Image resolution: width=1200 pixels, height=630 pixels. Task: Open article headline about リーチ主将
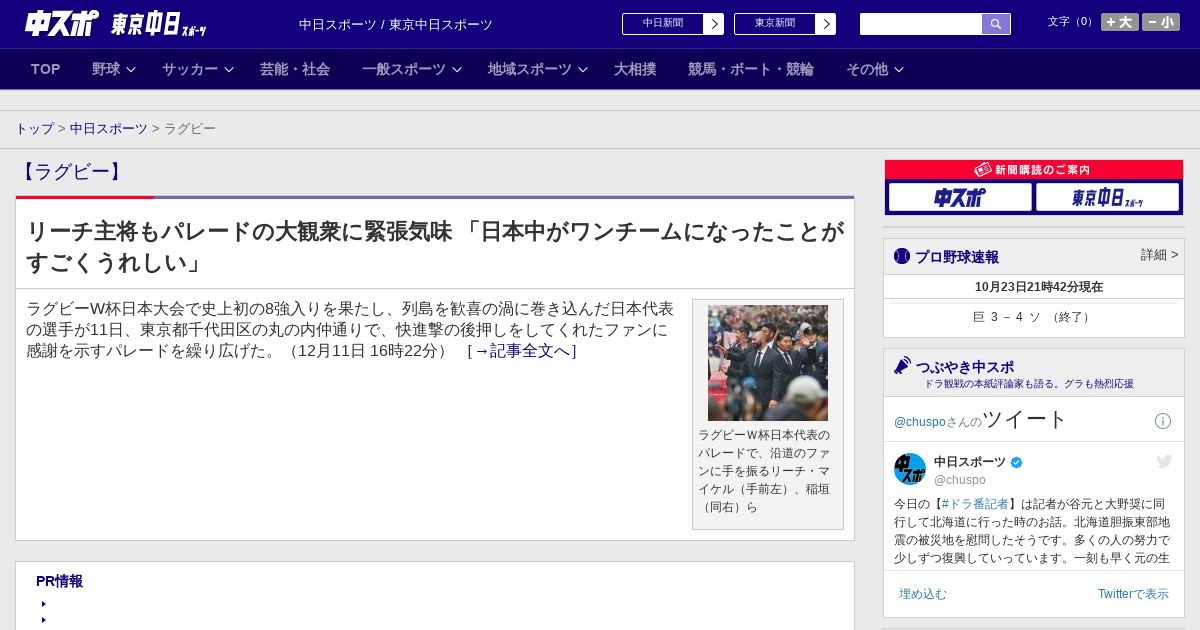(x=435, y=247)
